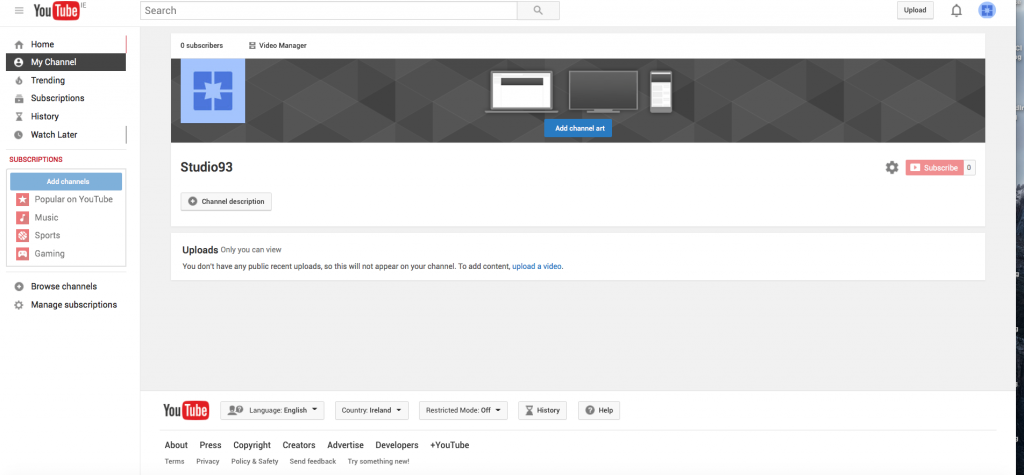Click the mobile phone preview in channel art
The height and width of the screenshot is (475, 1024).
pyautogui.click(x=661, y=91)
